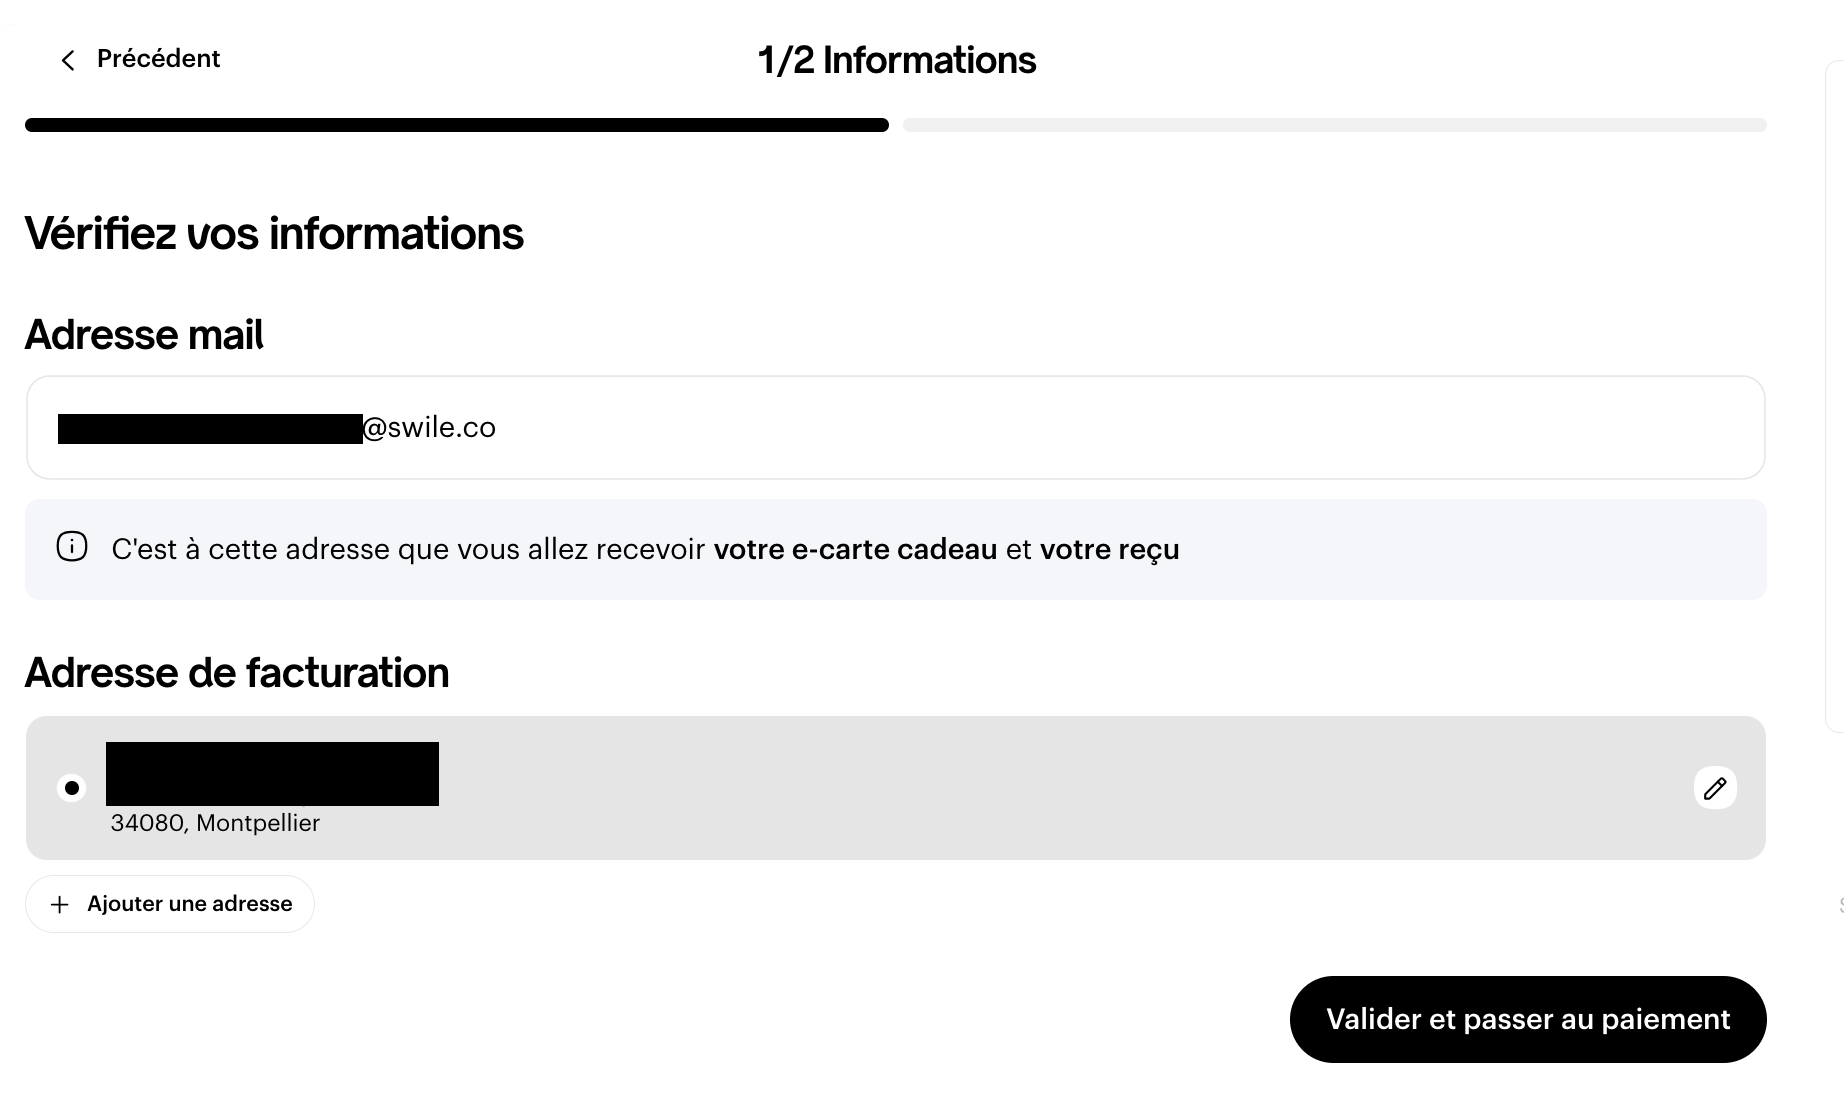The height and width of the screenshot is (1118, 1844).
Task: Click the empty step-two progress bar
Action: pos(1334,125)
